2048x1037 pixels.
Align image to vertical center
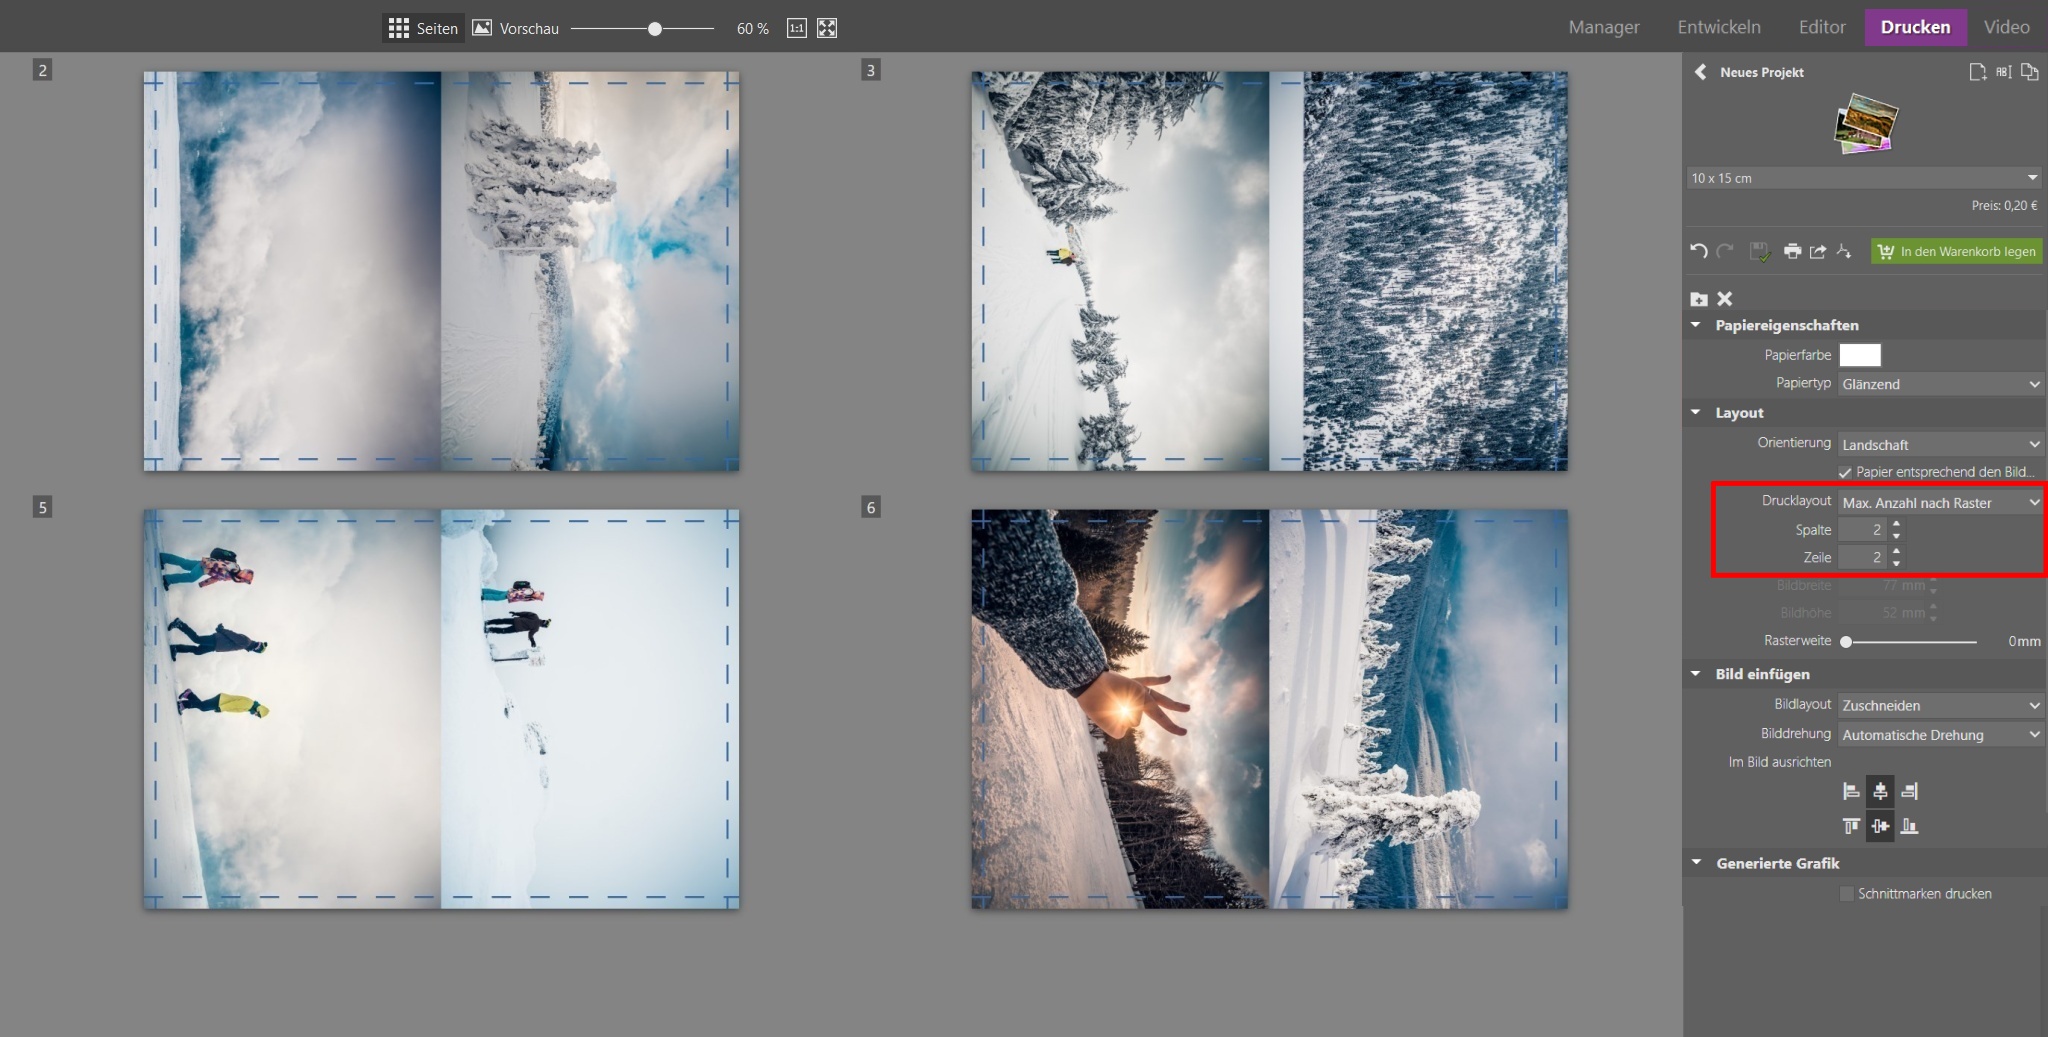pos(1880,826)
